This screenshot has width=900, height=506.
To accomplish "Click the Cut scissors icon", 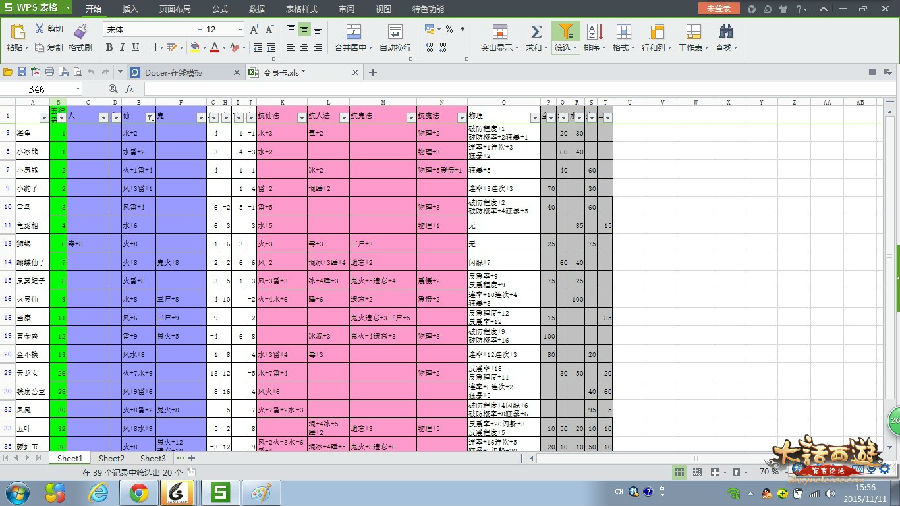I will pyautogui.click(x=40, y=29).
